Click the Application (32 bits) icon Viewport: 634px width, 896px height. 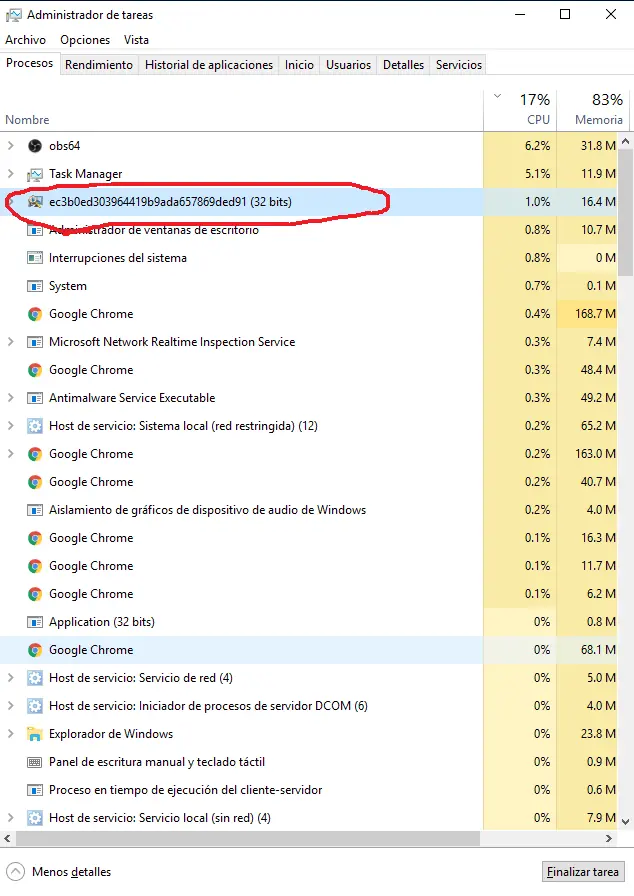(35, 622)
